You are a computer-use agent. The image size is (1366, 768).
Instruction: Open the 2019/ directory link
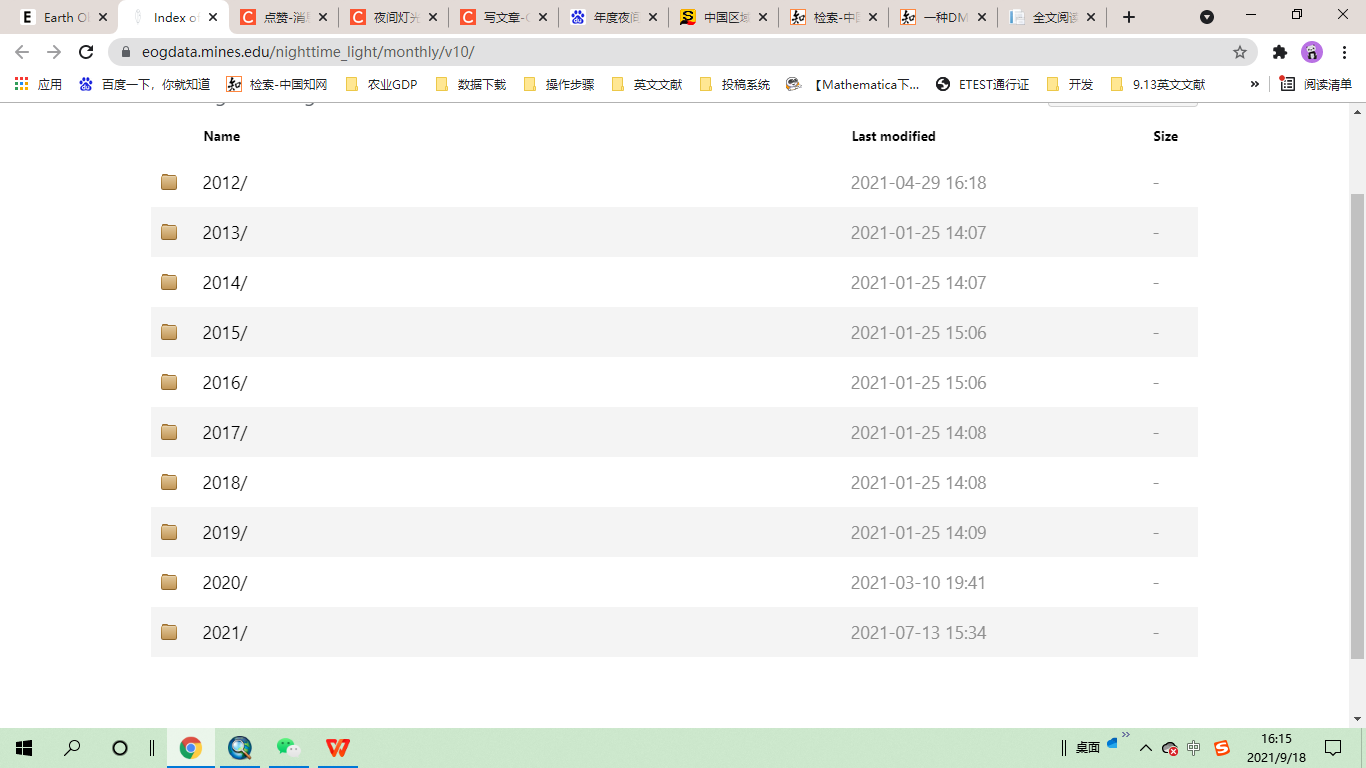[x=224, y=533]
